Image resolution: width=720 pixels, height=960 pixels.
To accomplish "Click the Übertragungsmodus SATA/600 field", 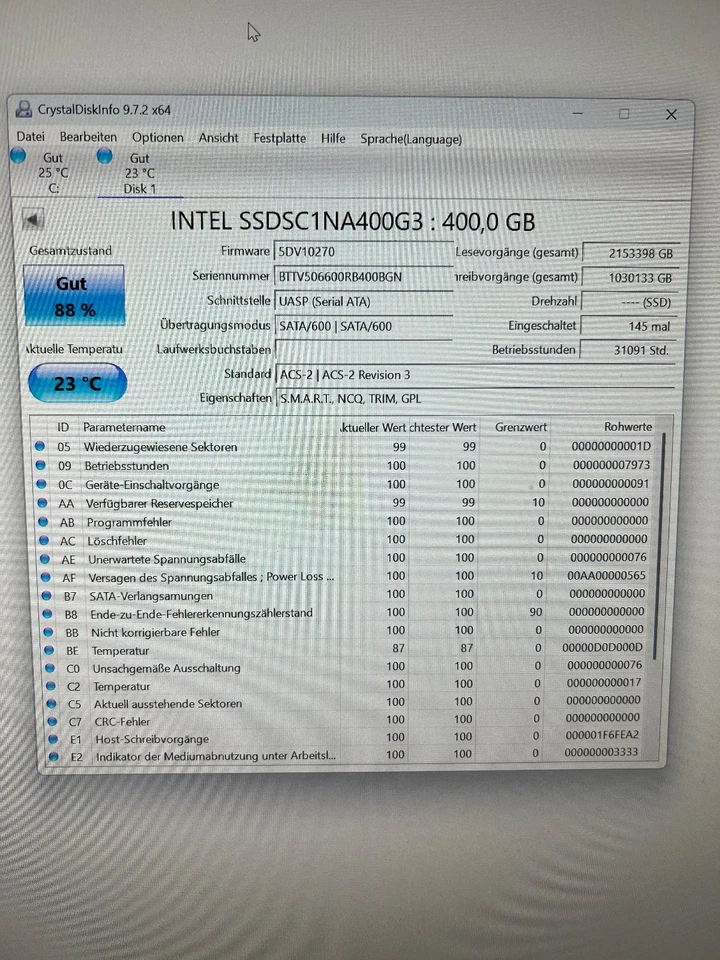I will 363,326.
